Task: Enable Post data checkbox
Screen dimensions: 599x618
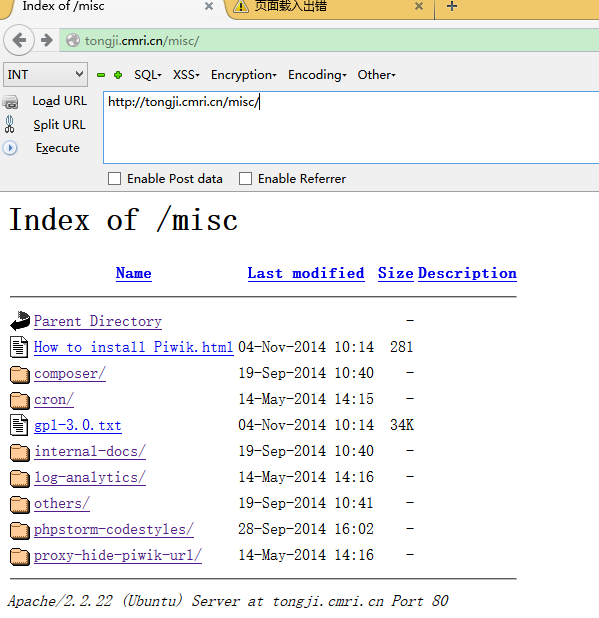Action: [114, 179]
